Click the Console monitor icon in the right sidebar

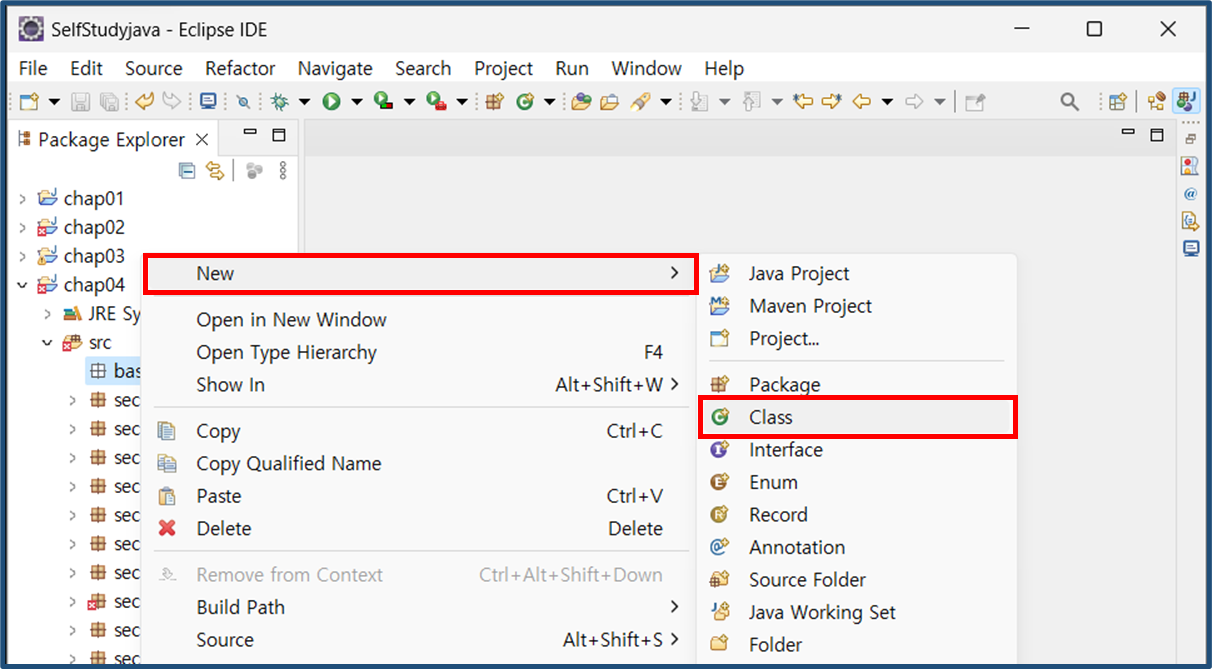[1190, 248]
